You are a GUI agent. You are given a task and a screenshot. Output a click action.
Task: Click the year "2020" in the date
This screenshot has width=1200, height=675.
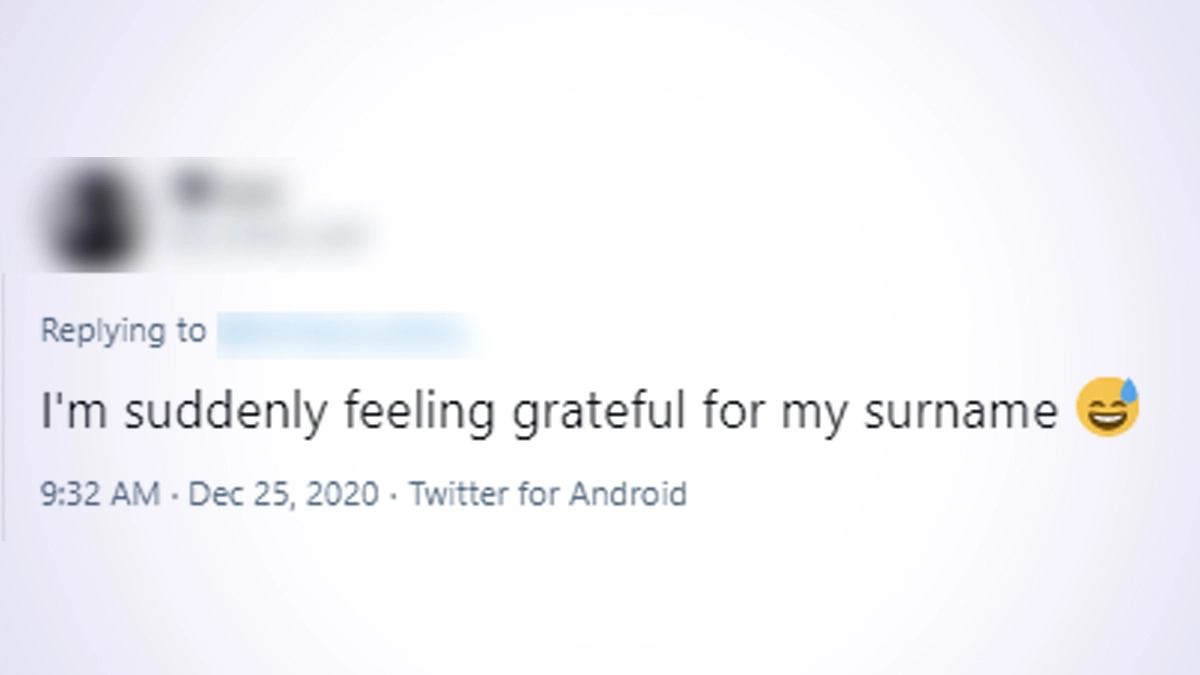344,494
